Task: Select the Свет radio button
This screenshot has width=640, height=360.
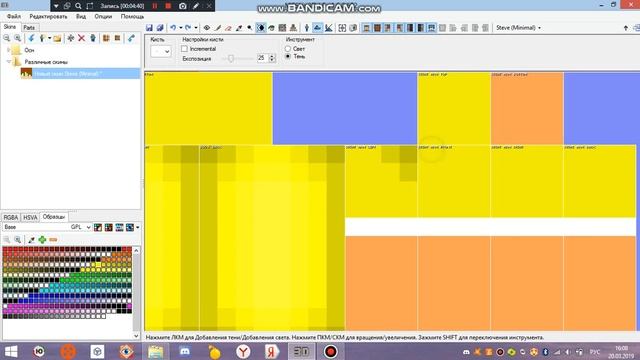Action: coord(288,49)
